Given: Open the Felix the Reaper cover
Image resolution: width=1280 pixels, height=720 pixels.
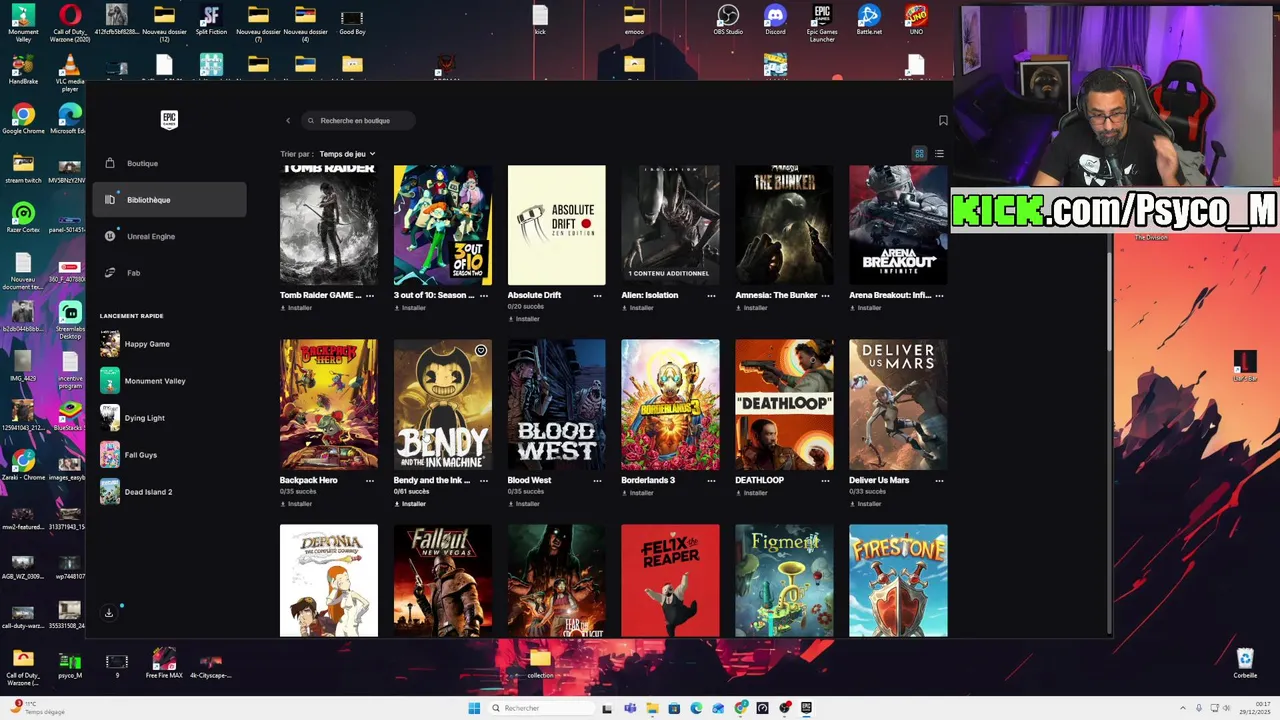Looking at the screenshot, I should 670,580.
